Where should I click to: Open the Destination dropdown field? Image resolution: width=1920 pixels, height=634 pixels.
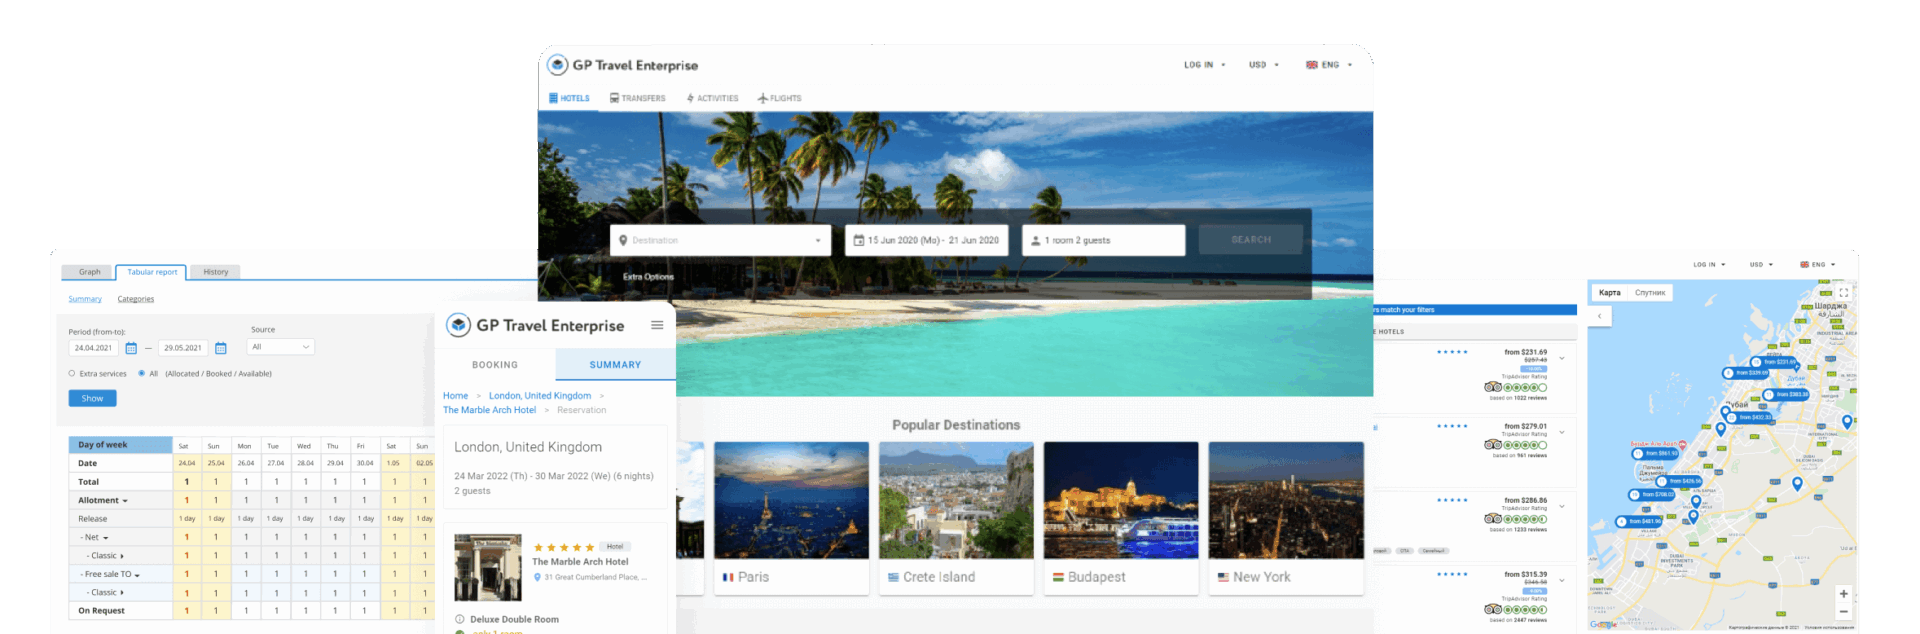click(x=720, y=240)
